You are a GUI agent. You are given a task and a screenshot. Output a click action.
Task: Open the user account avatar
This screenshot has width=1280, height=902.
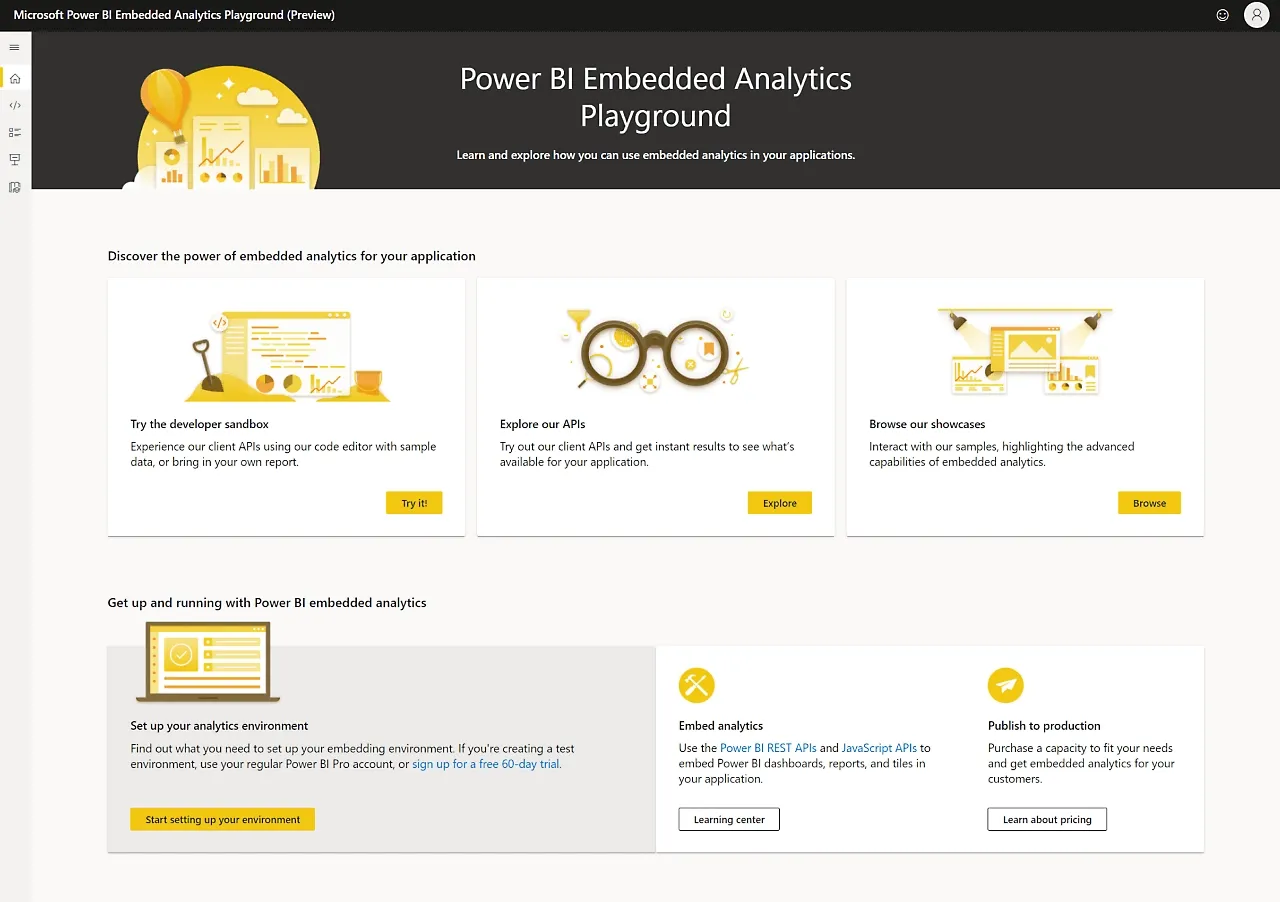pyautogui.click(x=1256, y=15)
